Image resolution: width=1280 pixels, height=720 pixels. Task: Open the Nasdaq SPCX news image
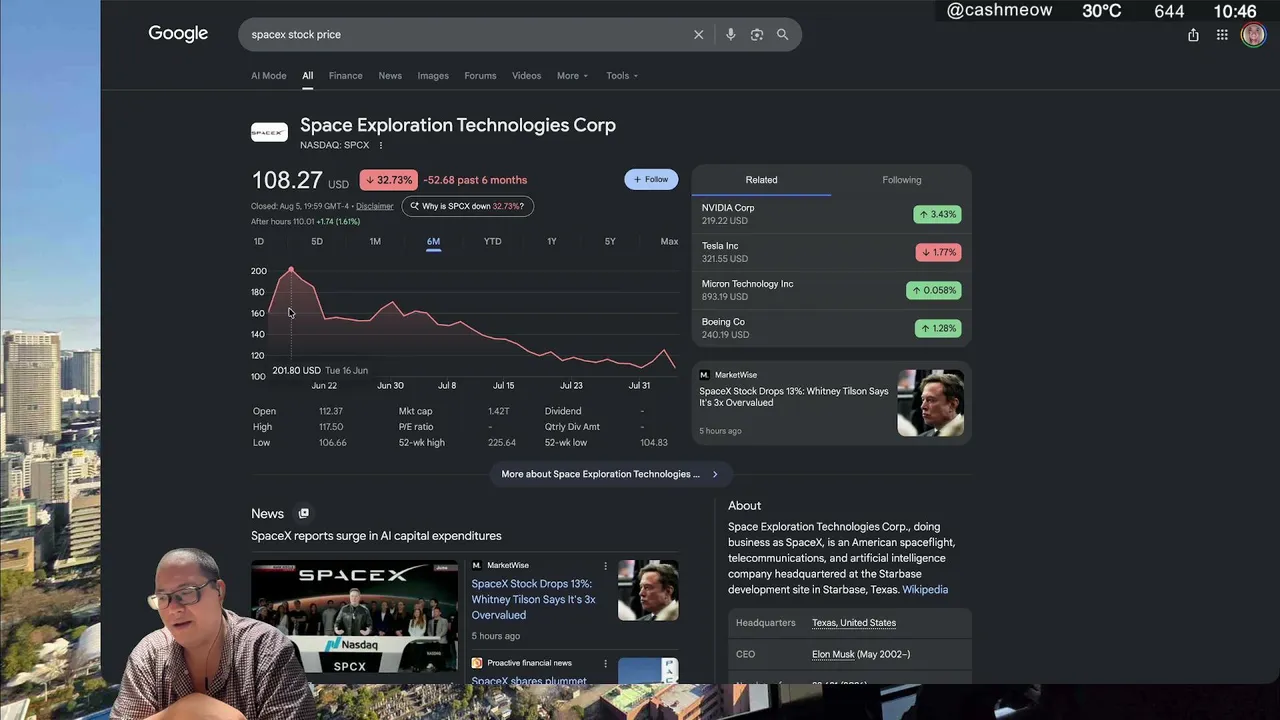coord(354,618)
